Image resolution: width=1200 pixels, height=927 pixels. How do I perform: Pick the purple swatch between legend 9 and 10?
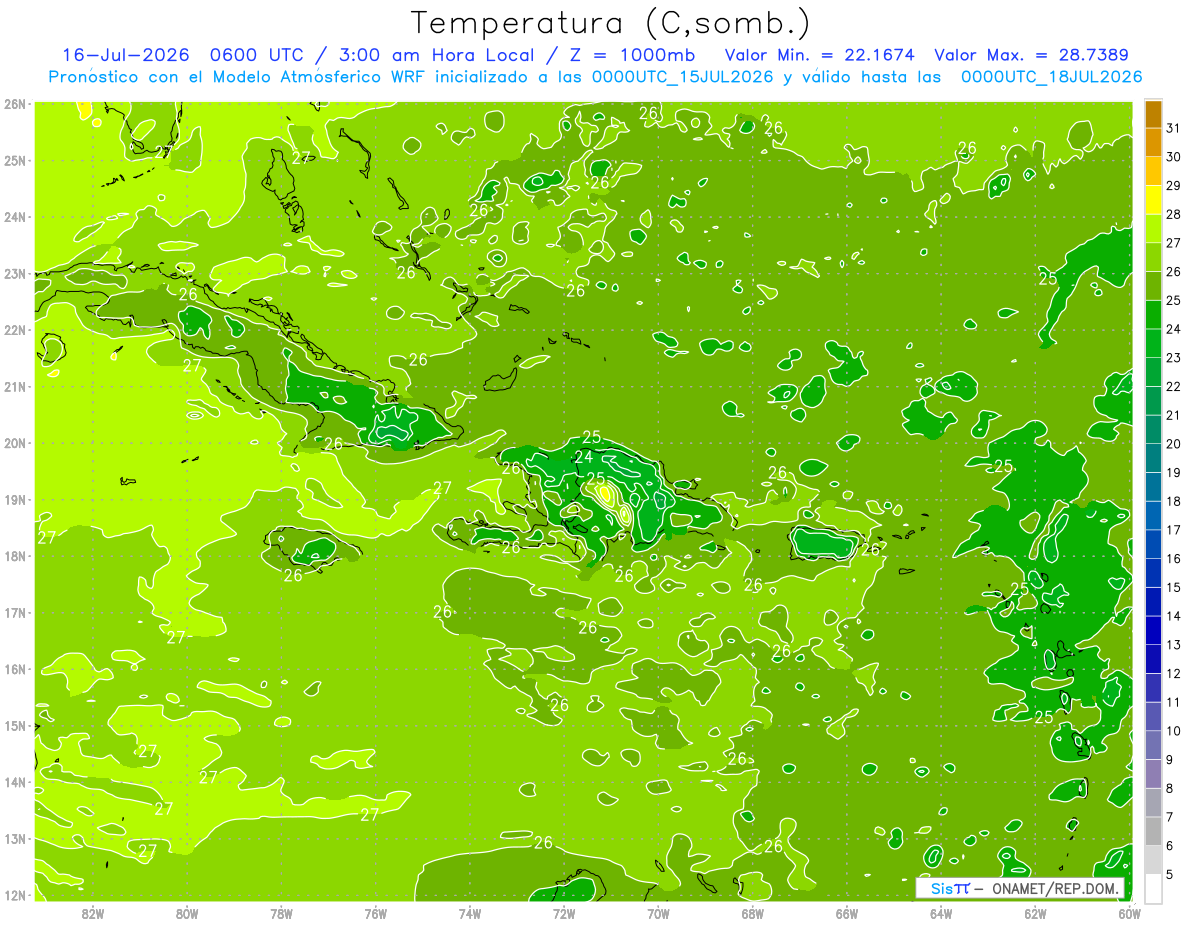tap(1153, 745)
